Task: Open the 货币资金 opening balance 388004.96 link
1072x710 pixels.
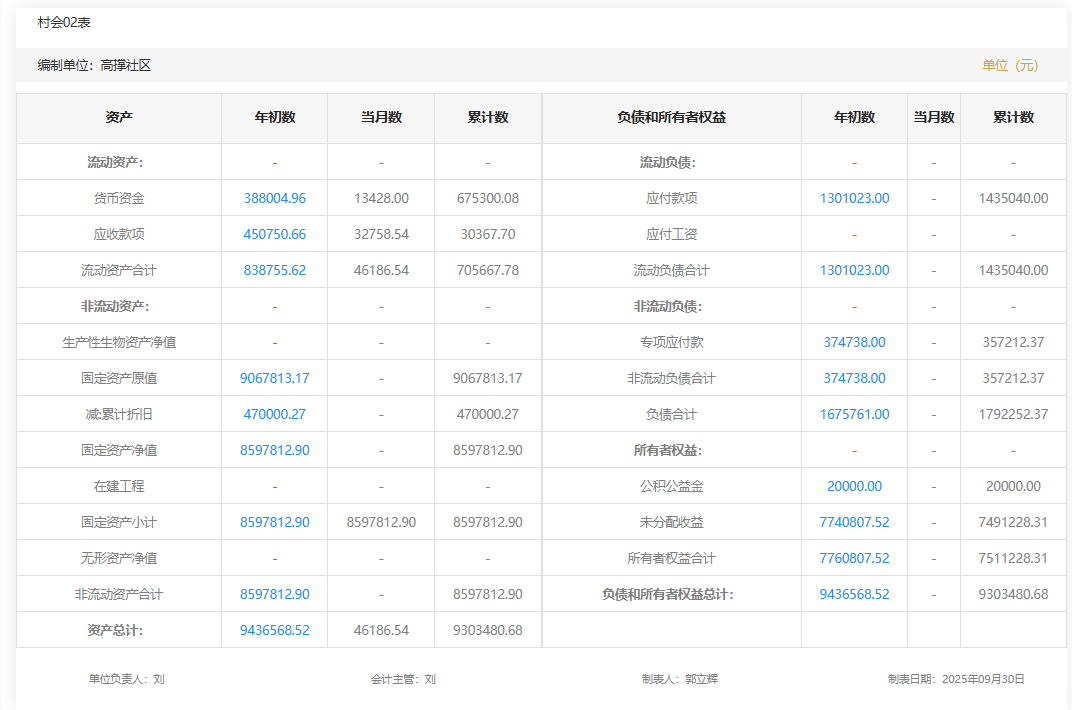Action: 275,198
